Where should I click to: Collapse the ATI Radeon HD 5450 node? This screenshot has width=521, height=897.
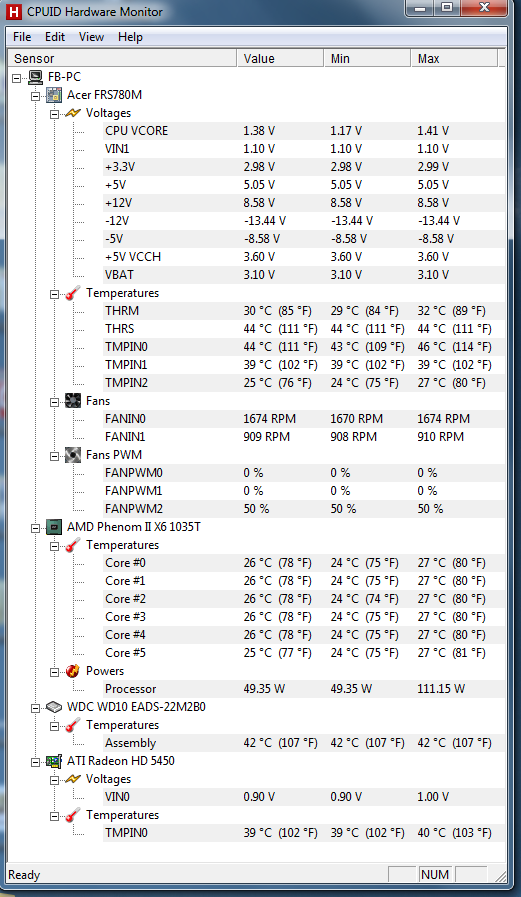[37, 762]
